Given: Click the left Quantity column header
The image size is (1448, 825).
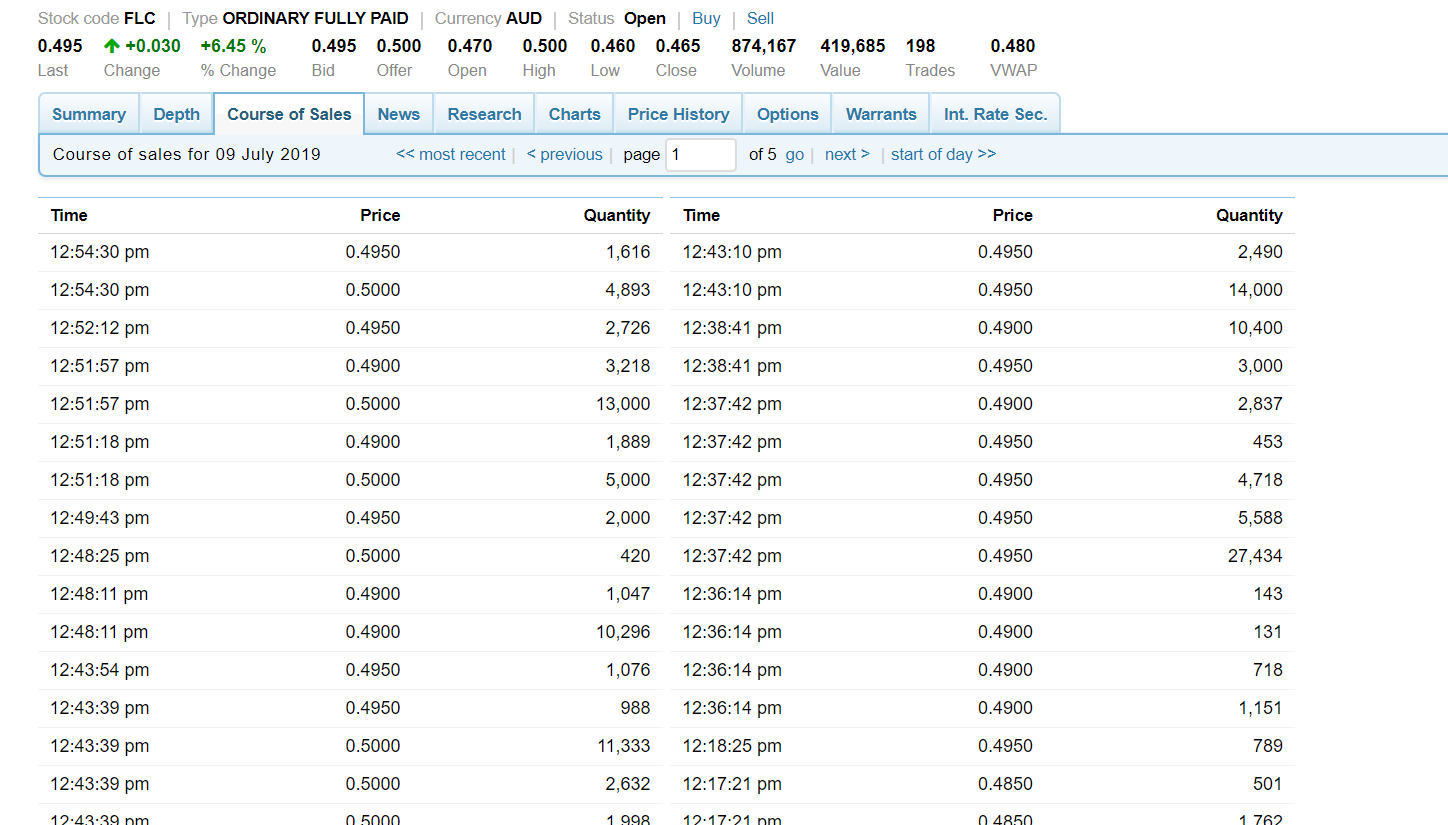Looking at the screenshot, I should click(617, 215).
